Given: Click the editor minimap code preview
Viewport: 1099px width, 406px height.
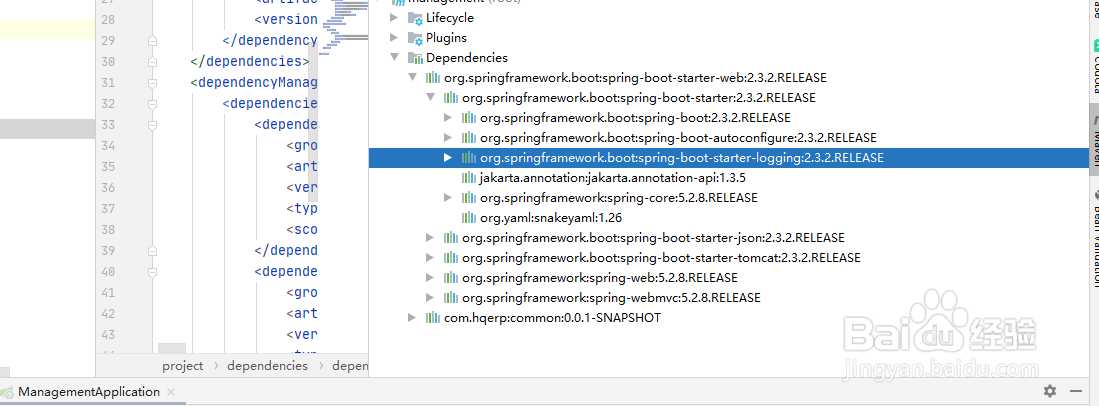Looking at the screenshot, I should tap(343, 27).
